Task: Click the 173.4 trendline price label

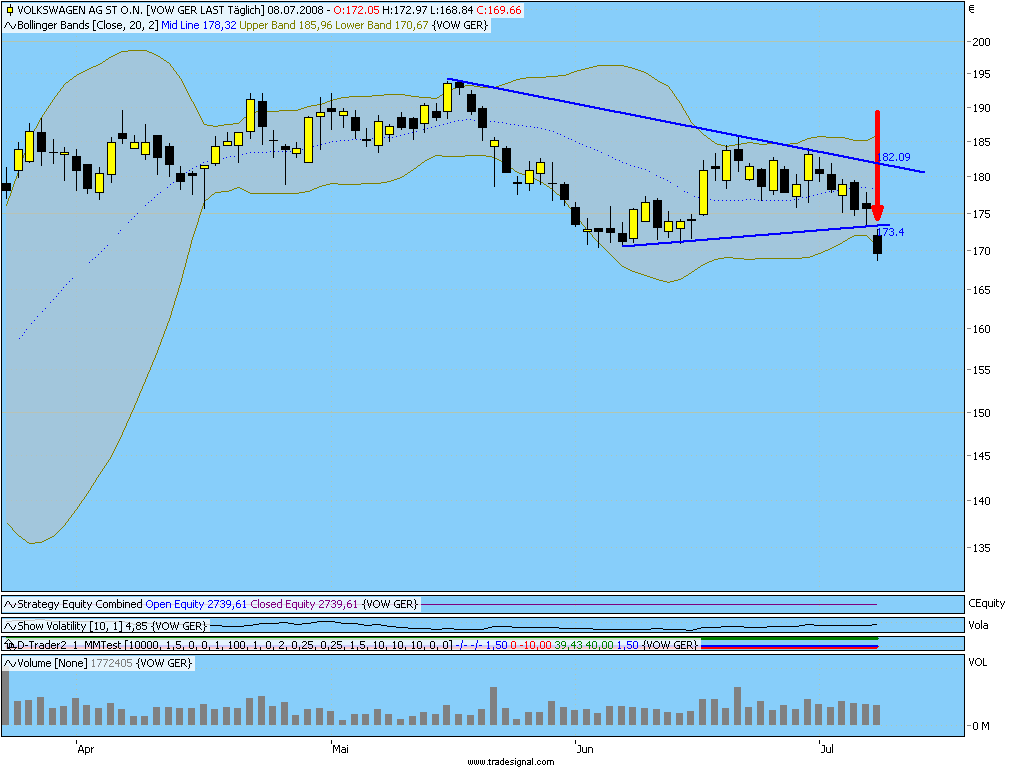Action: click(890, 232)
